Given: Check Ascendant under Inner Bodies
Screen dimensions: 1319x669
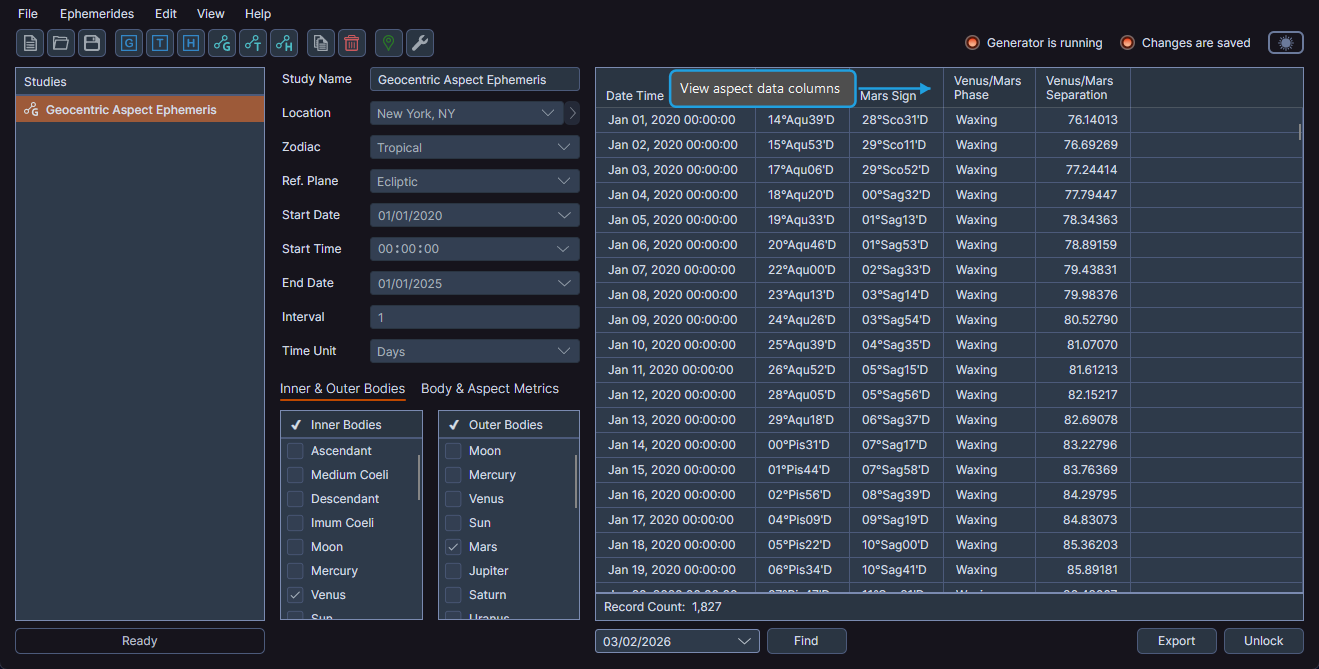Looking at the screenshot, I should pyautogui.click(x=295, y=450).
